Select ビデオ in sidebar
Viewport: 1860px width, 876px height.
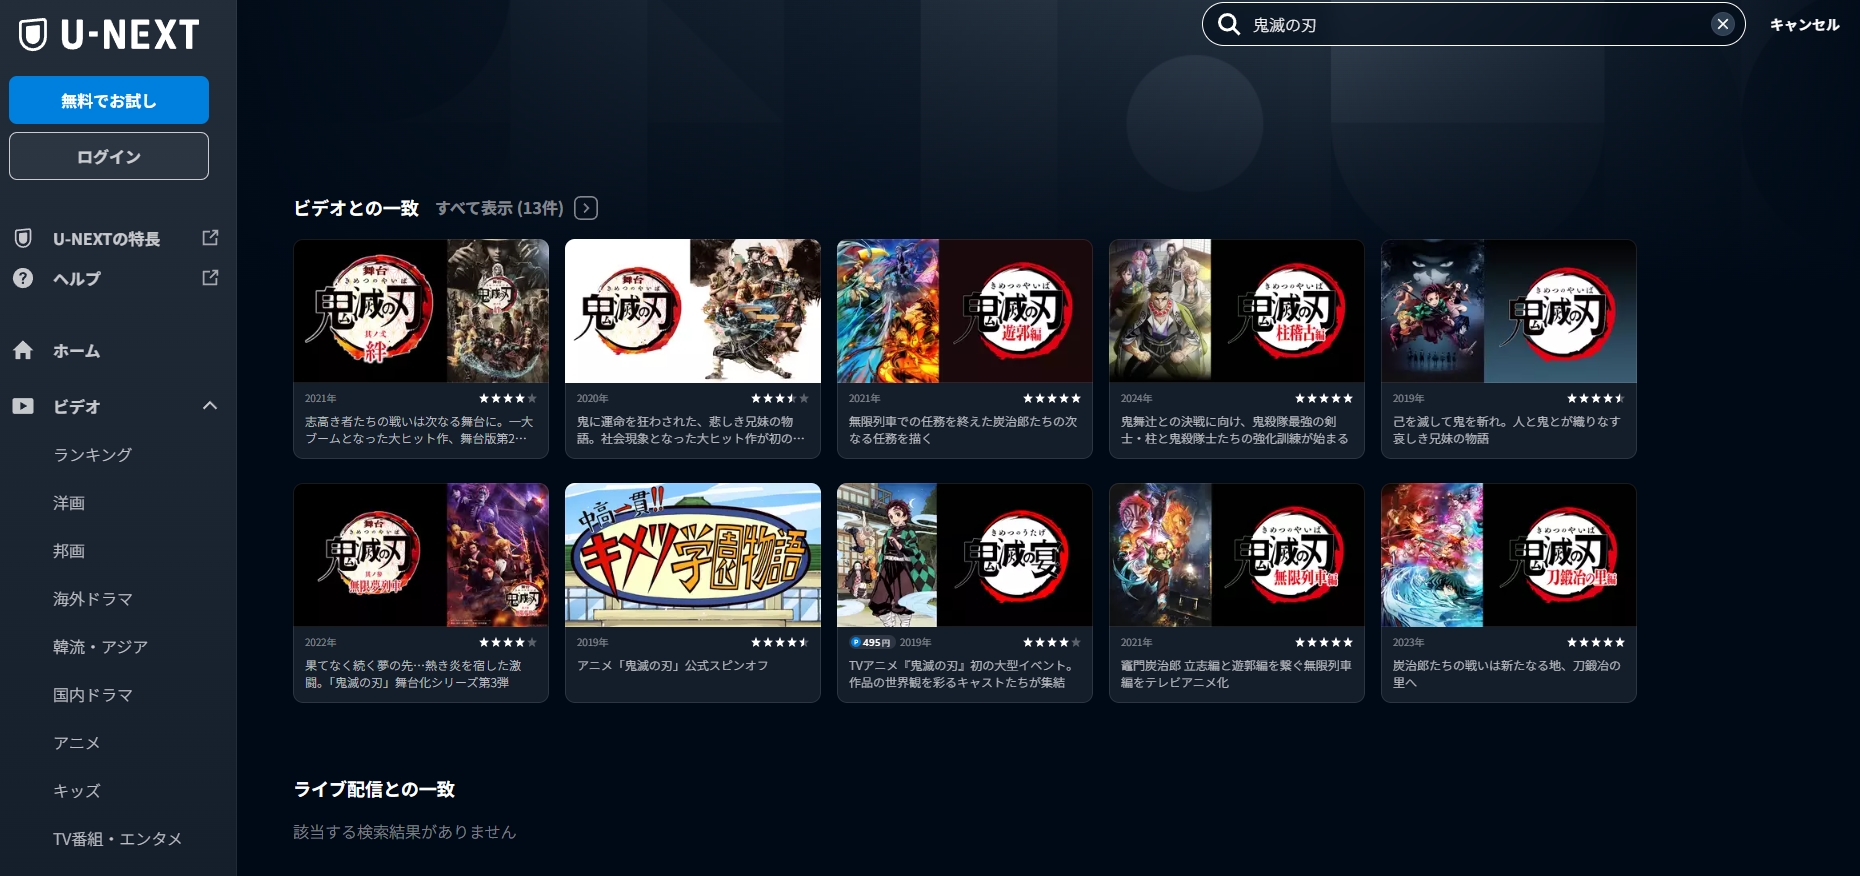coord(77,407)
